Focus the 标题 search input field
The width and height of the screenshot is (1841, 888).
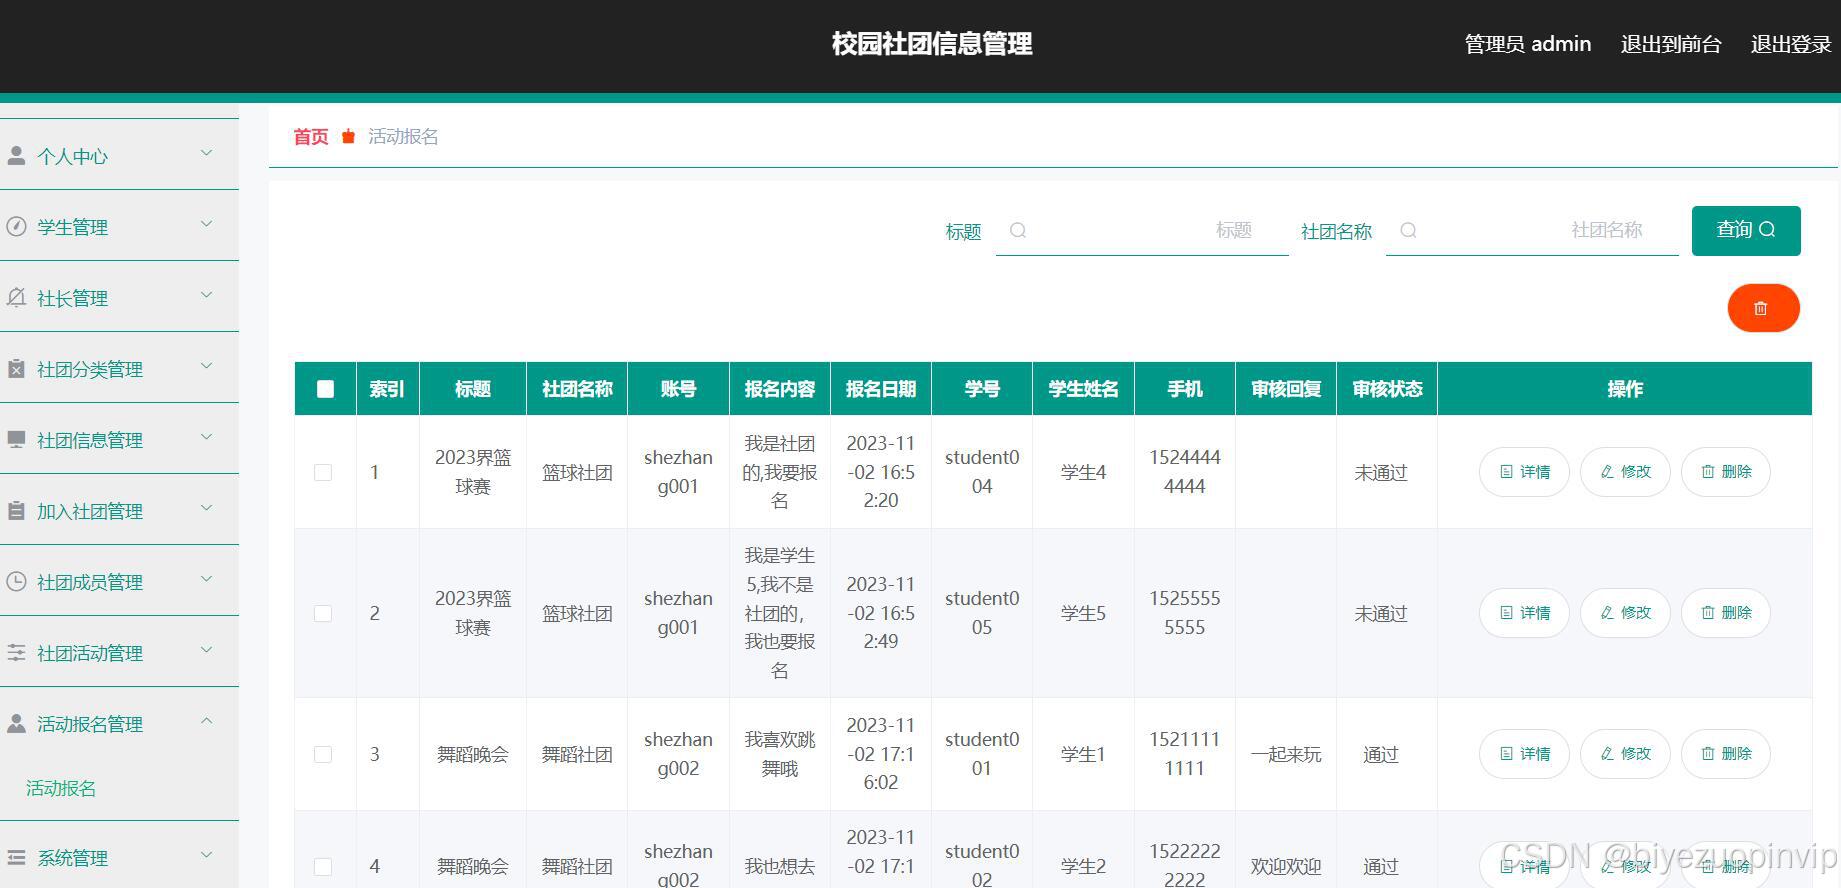point(1142,231)
